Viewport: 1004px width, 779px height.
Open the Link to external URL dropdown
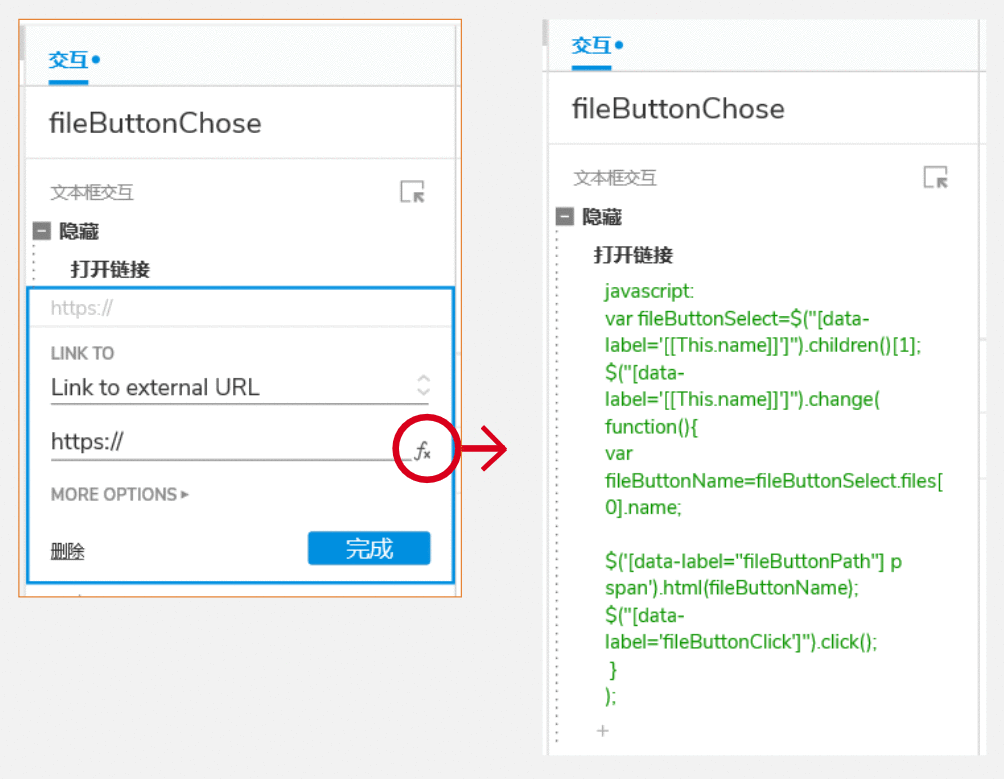(240, 387)
